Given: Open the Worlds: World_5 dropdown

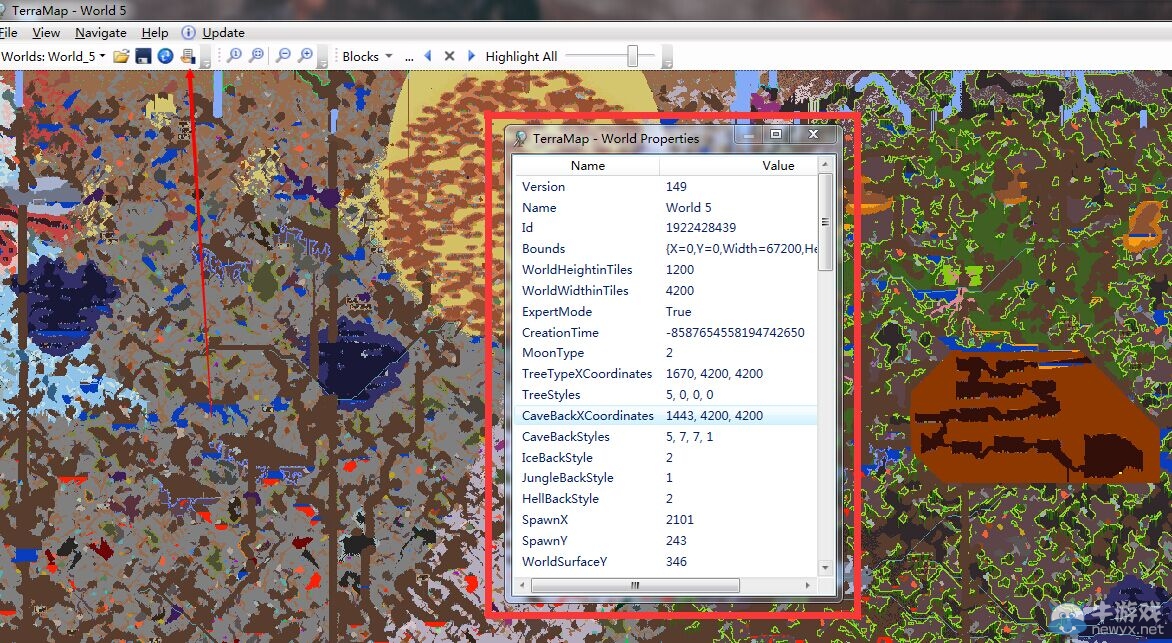Looking at the screenshot, I should (x=54, y=56).
